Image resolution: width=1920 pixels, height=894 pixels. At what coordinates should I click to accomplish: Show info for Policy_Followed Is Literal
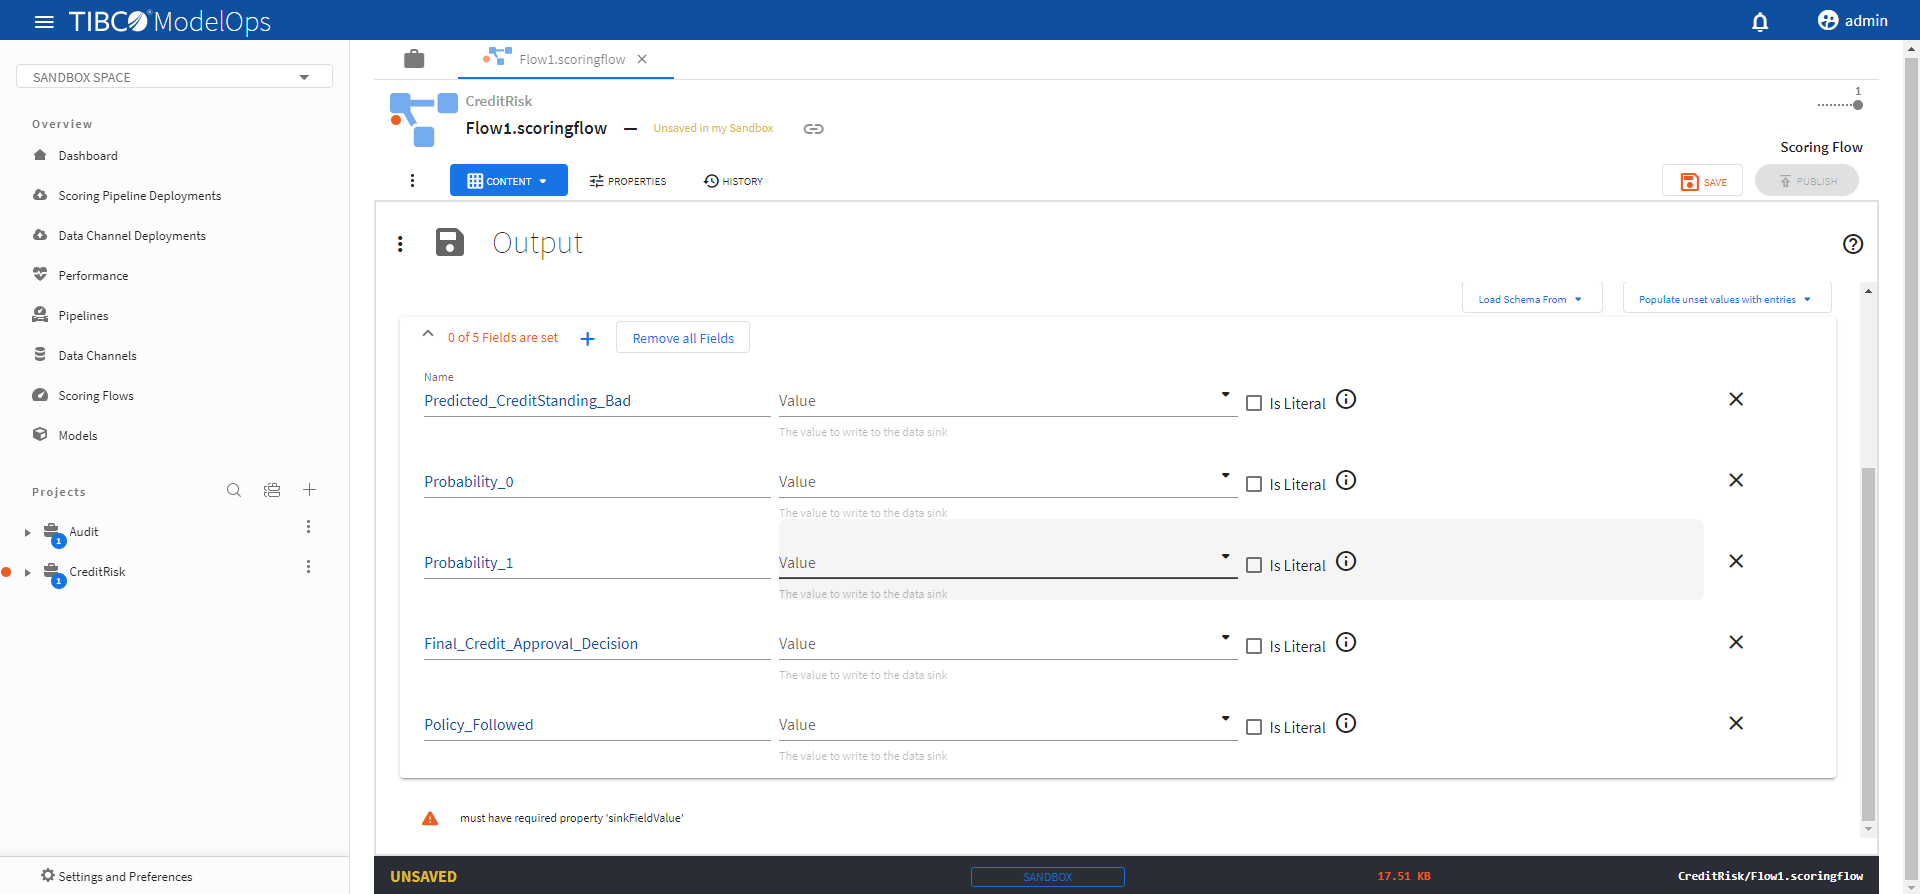[x=1346, y=723]
